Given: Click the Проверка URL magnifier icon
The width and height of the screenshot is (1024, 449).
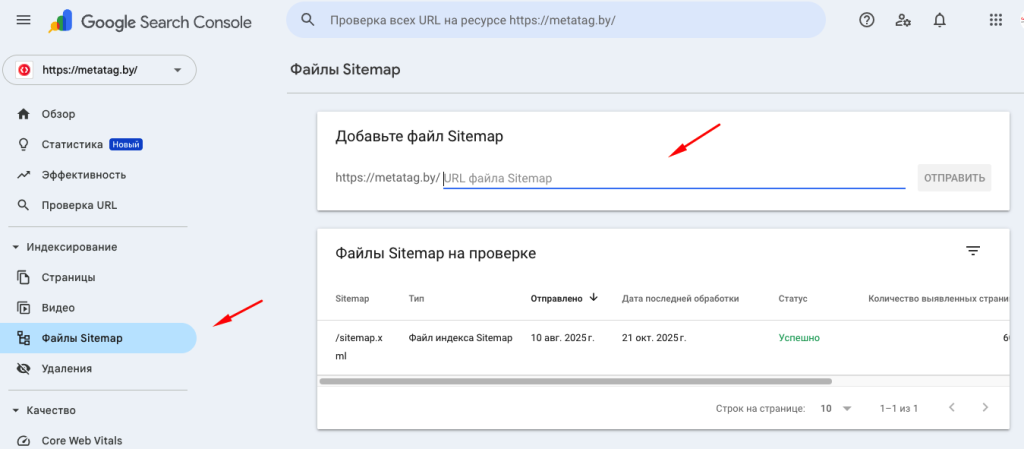Looking at the screenshot, I should [24, 205].
